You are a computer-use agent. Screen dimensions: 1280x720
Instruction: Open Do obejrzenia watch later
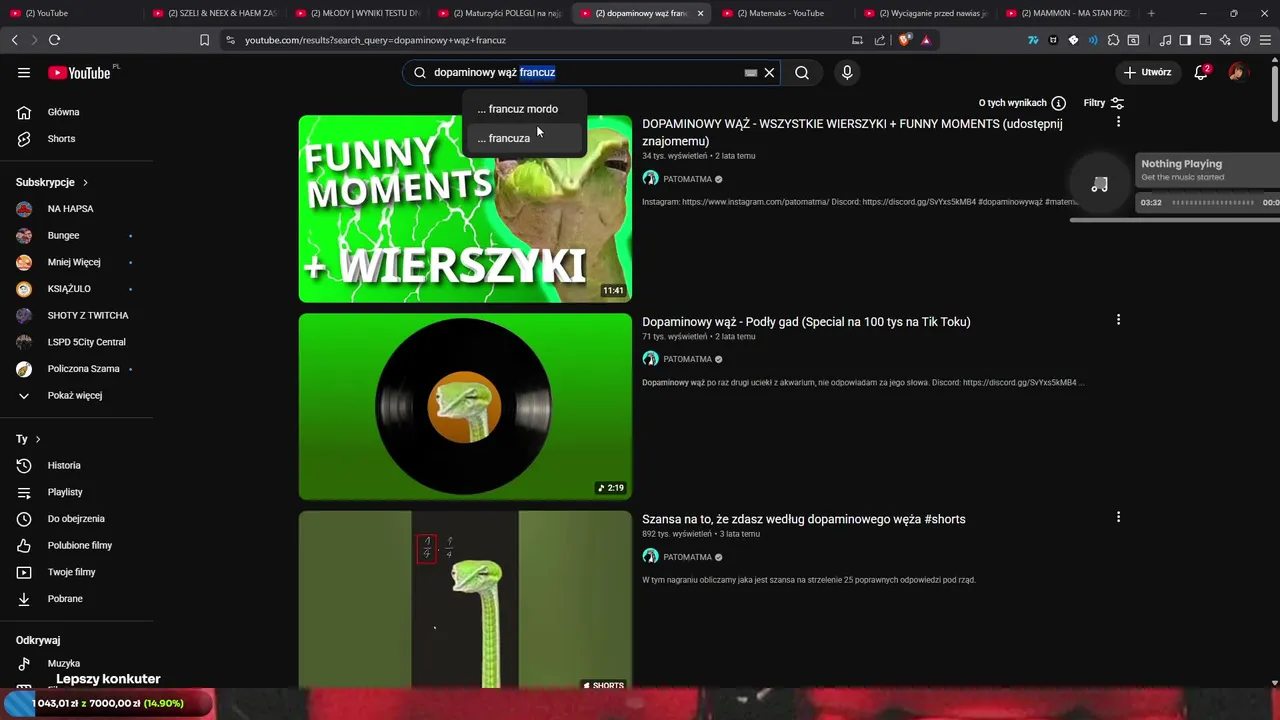point(78,519)
